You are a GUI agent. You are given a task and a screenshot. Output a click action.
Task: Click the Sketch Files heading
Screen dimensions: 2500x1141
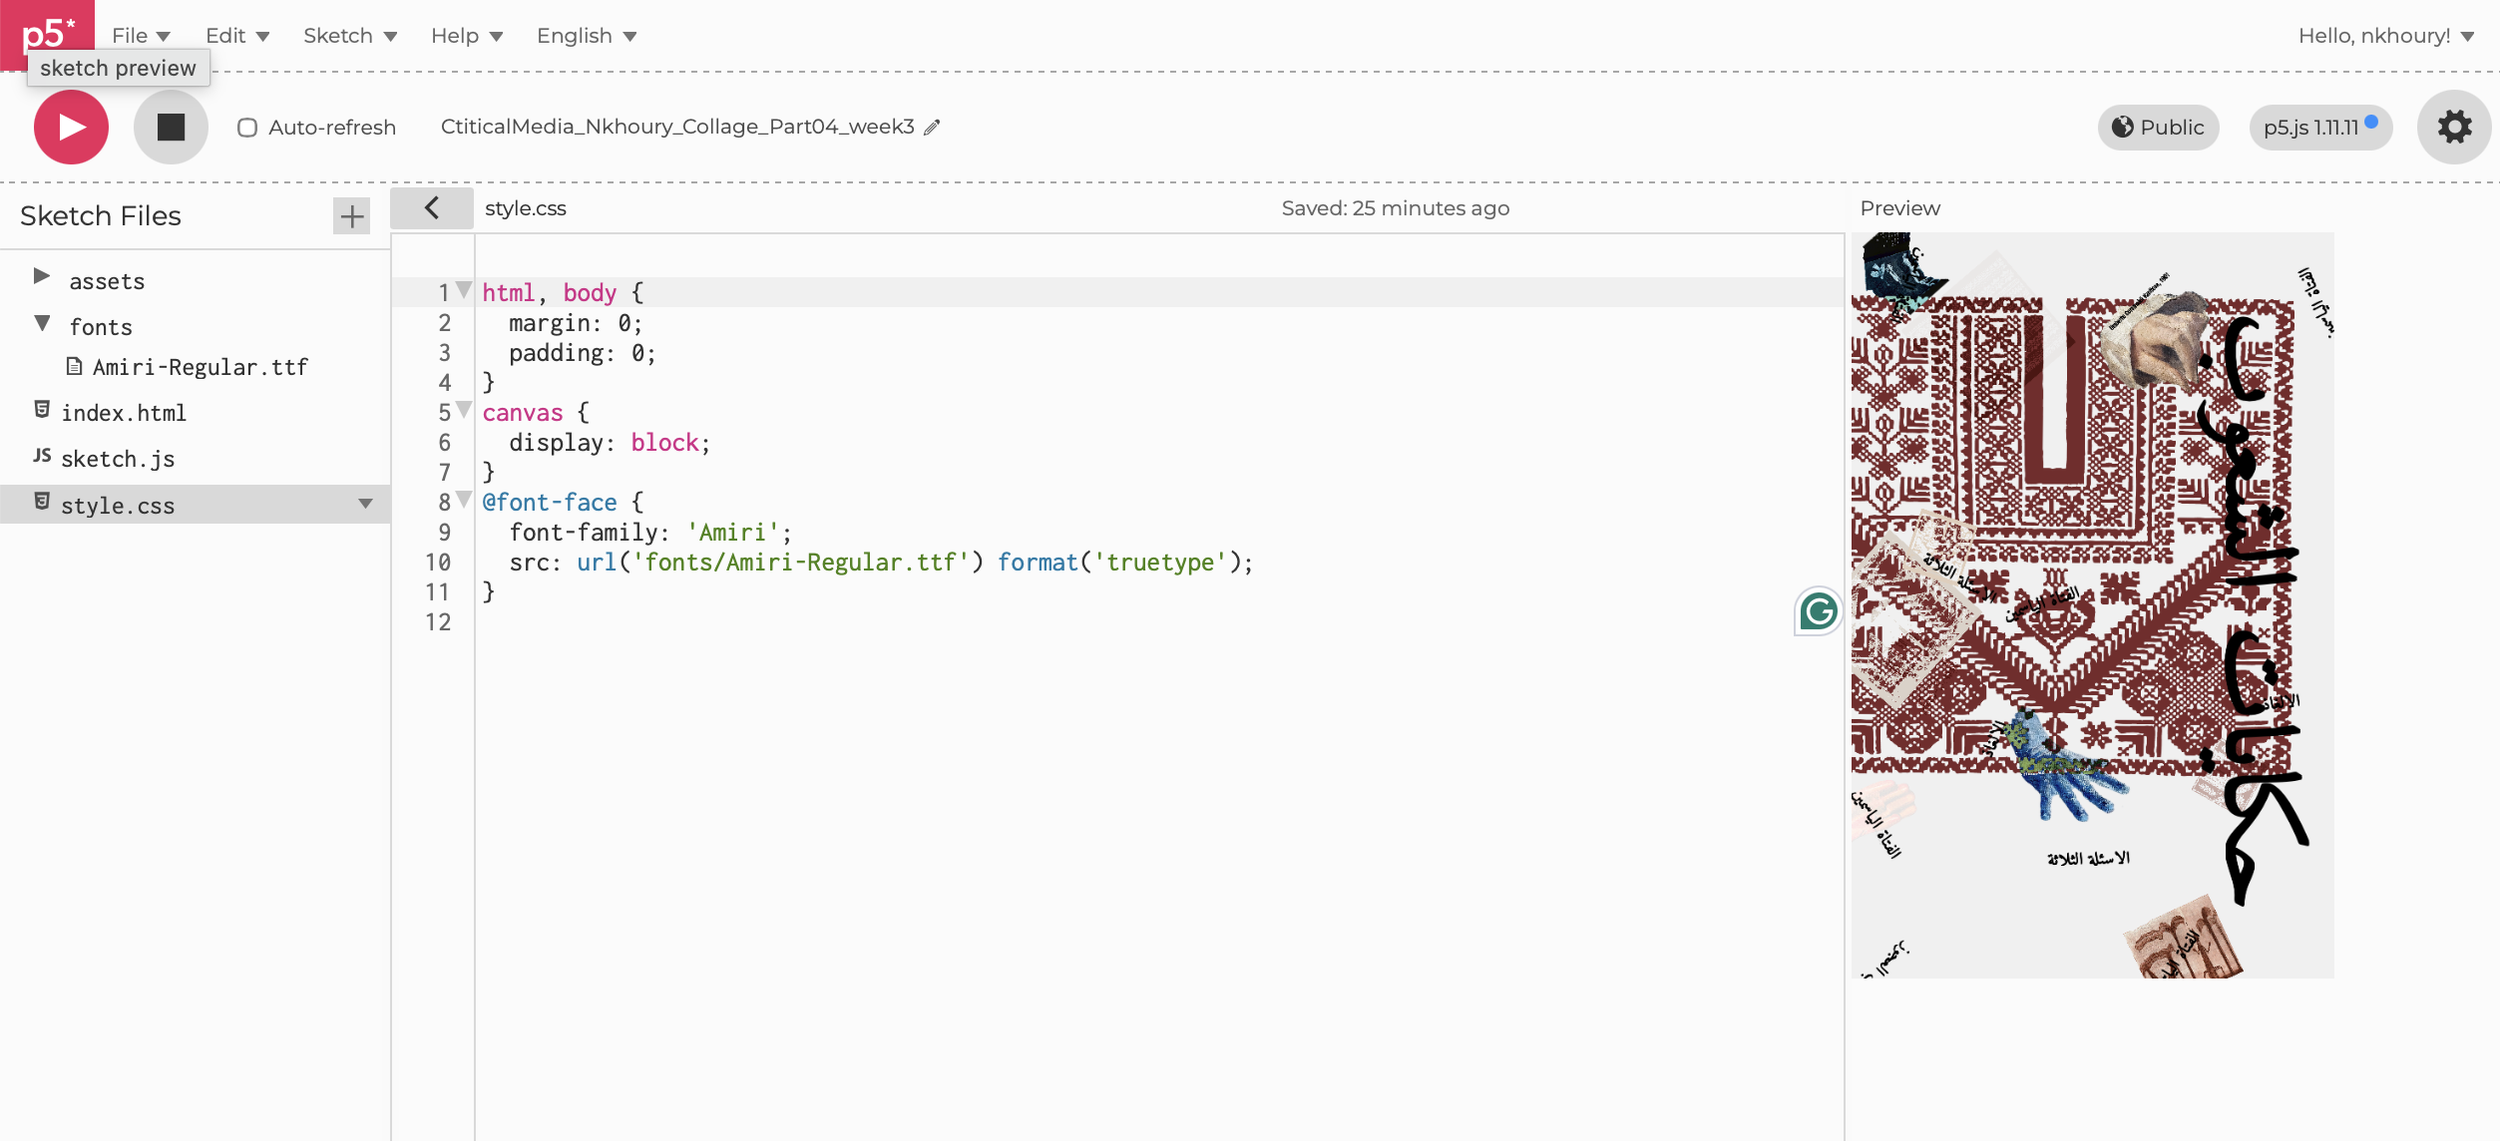coord(100,216)
